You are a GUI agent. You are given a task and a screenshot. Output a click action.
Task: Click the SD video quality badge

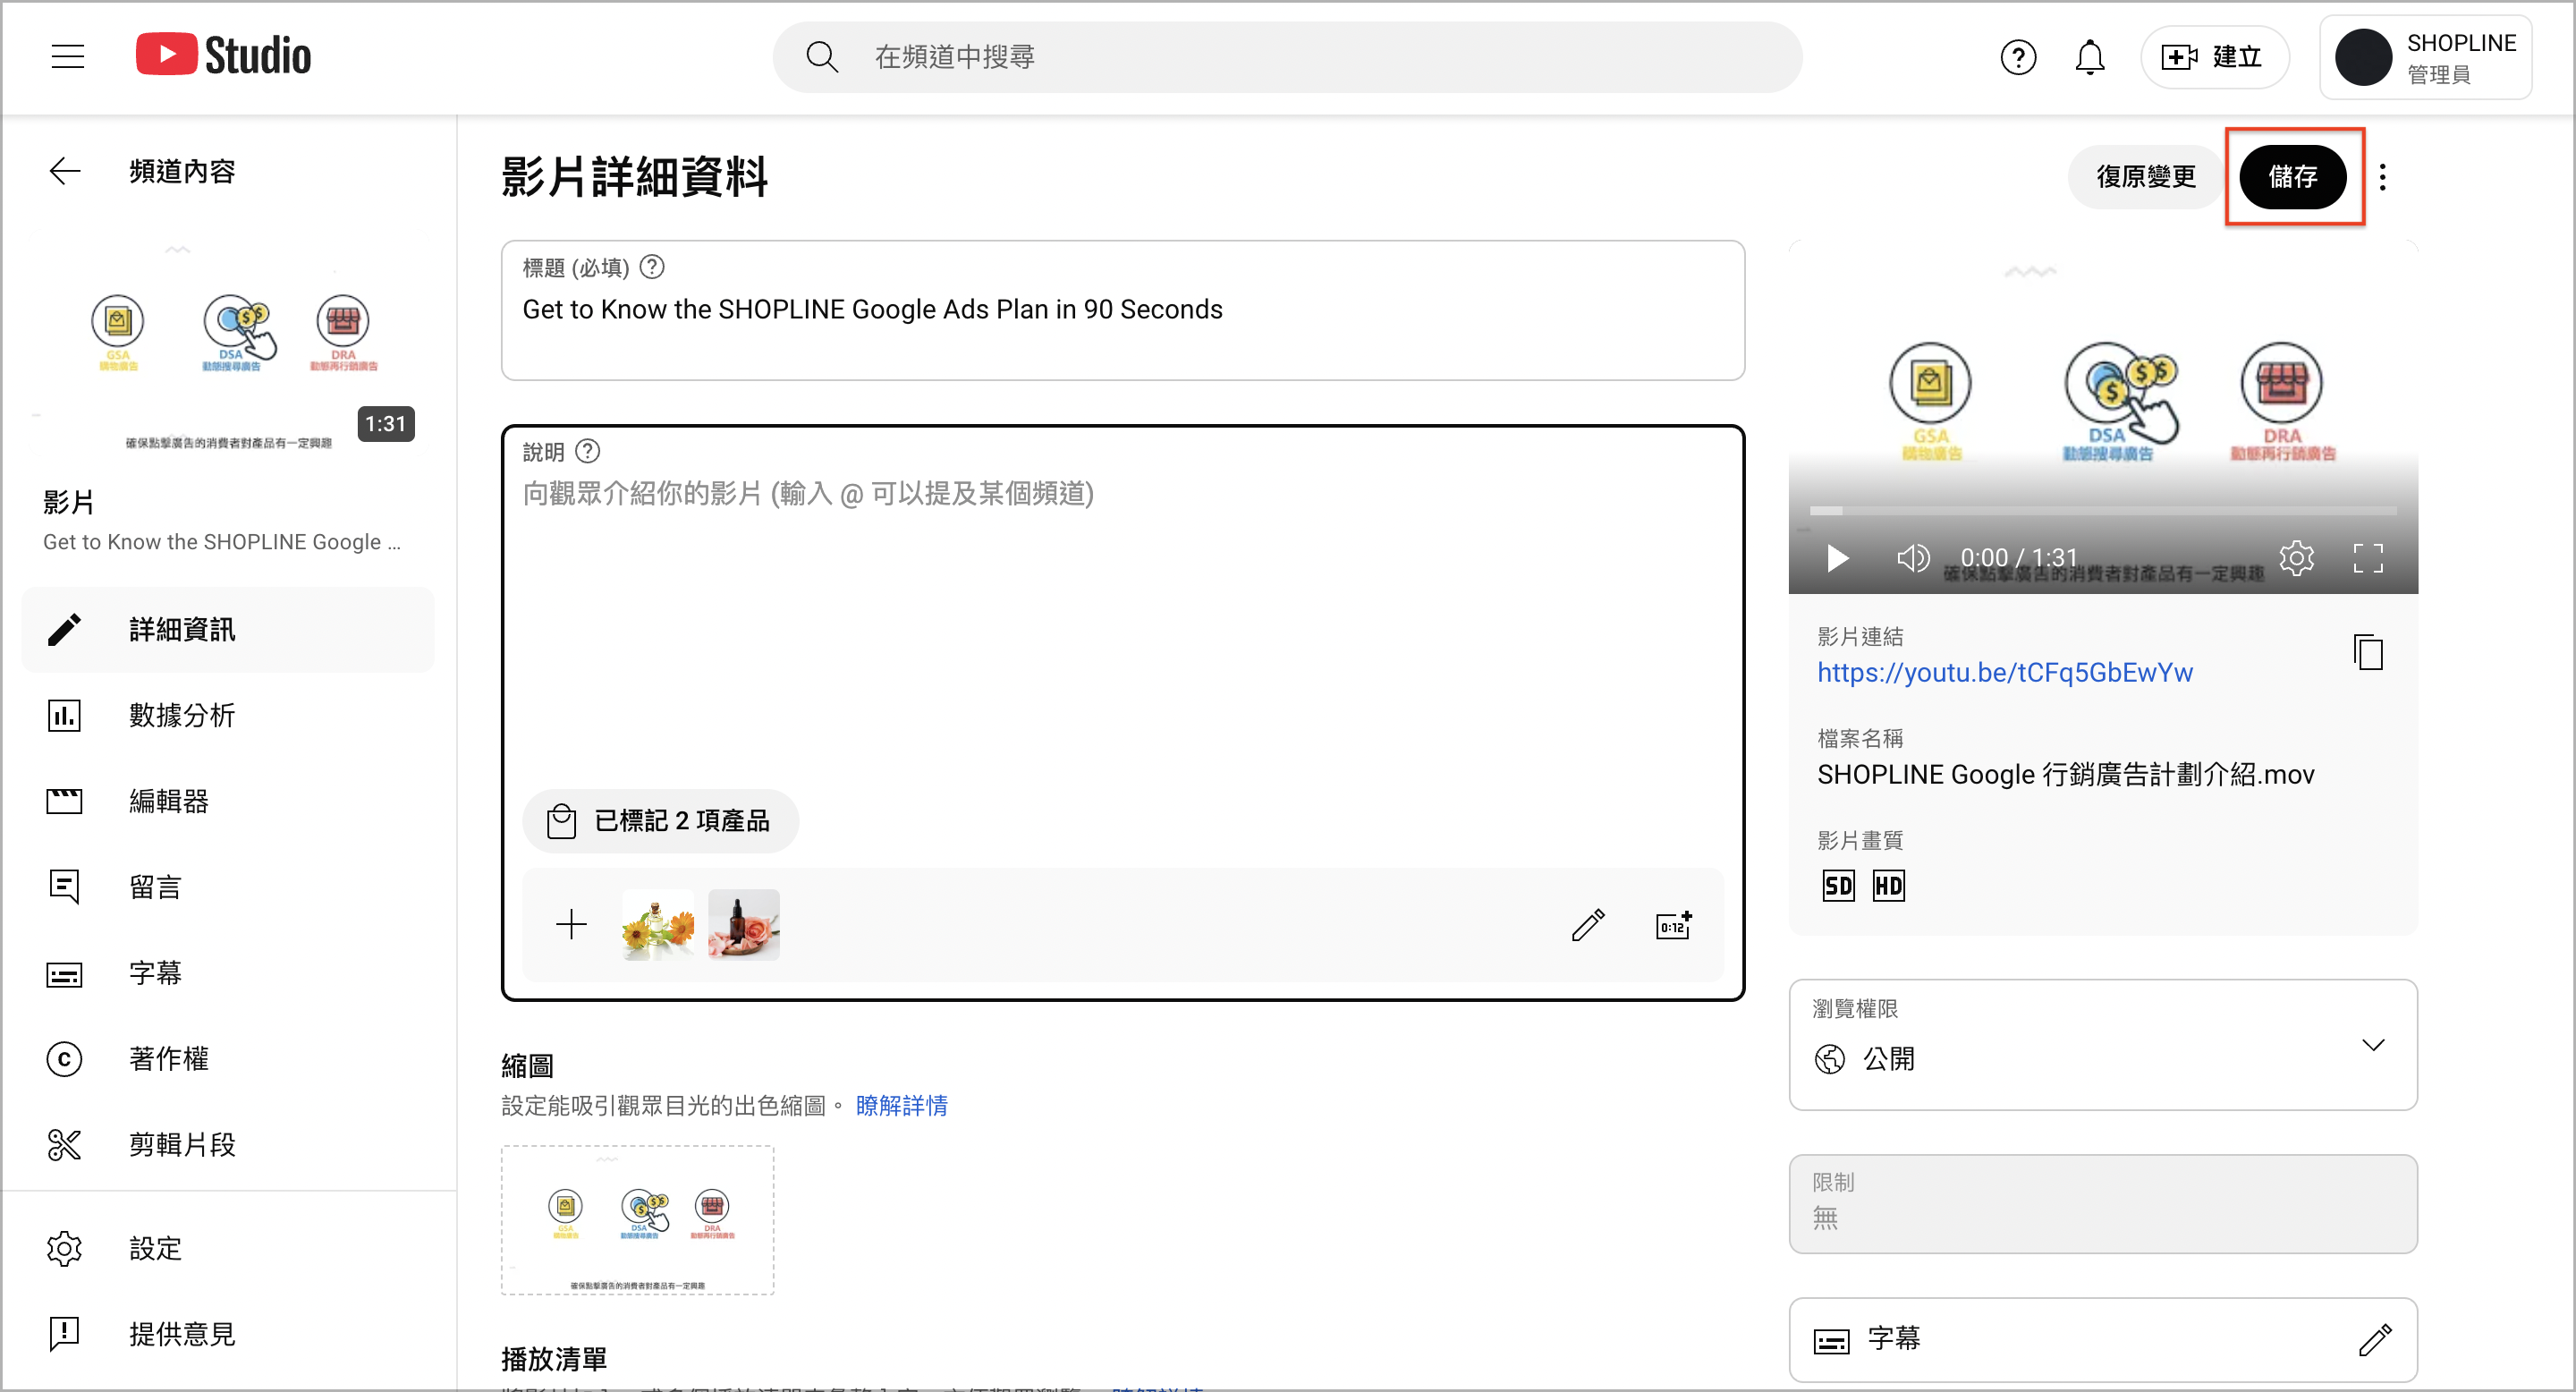tap(1838, 886)
